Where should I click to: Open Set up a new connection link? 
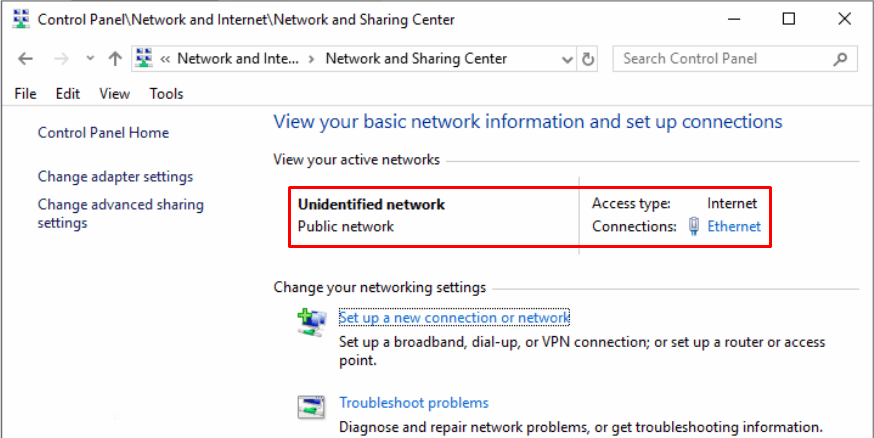(x=454, y=318)
